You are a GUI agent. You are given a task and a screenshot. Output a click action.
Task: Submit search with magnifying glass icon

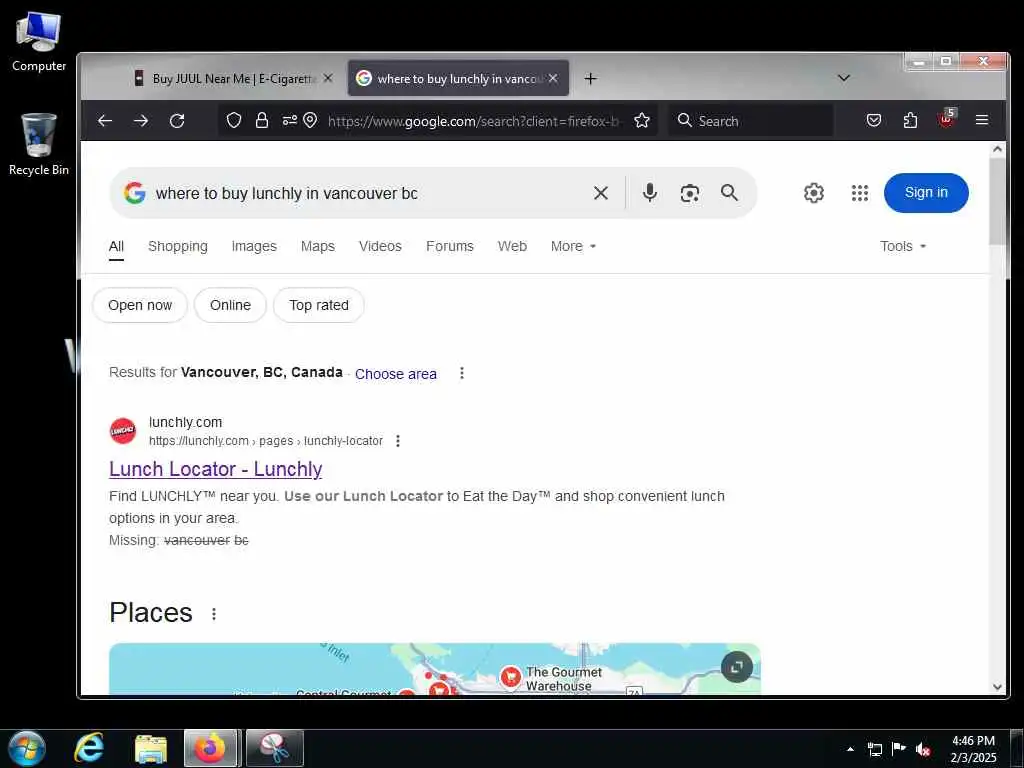click(729, 193)
